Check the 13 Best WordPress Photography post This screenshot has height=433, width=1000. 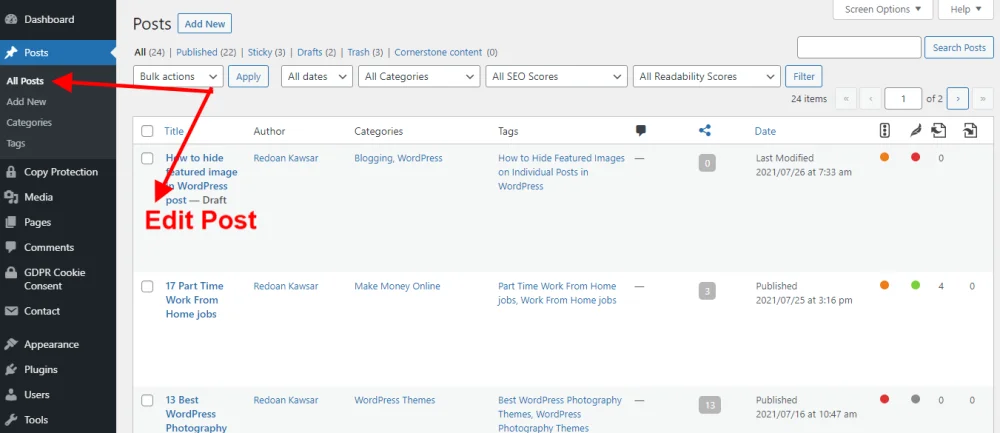(x=147, y=400)
